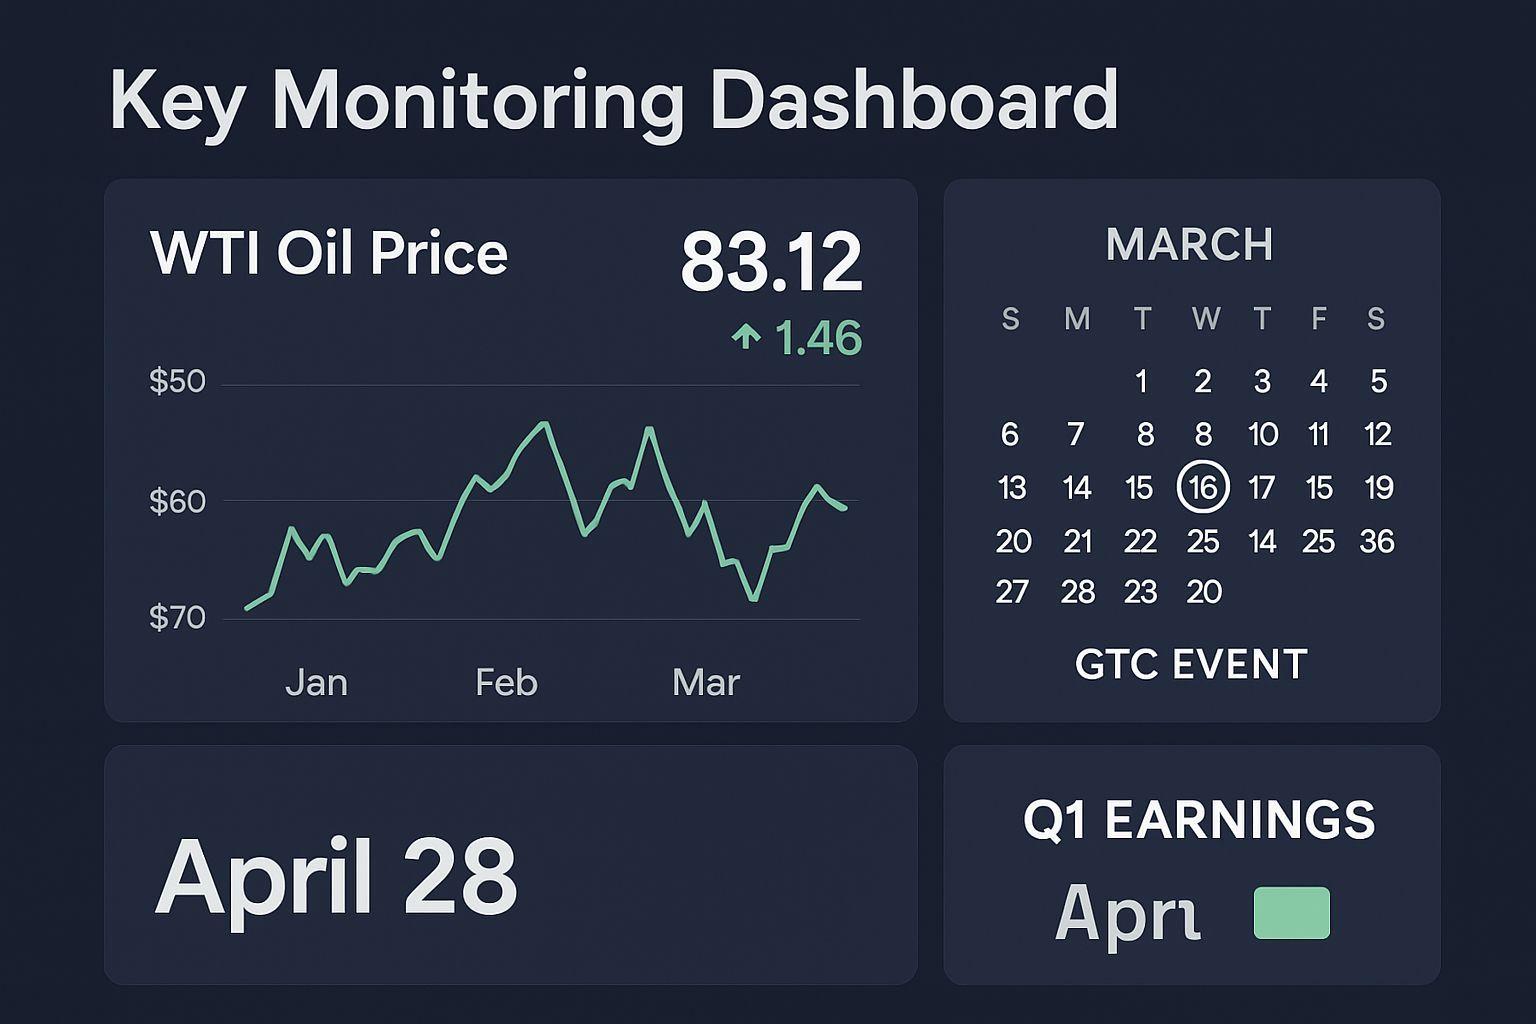Click the Feb label on chart axis

[506, 682]
